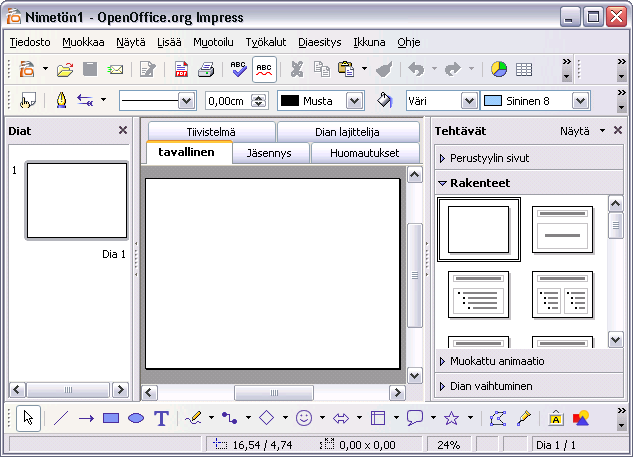Screen dimensions: 633x457
Task: Select the Symbol Shapes smiley tool
Action: (304, 418)
